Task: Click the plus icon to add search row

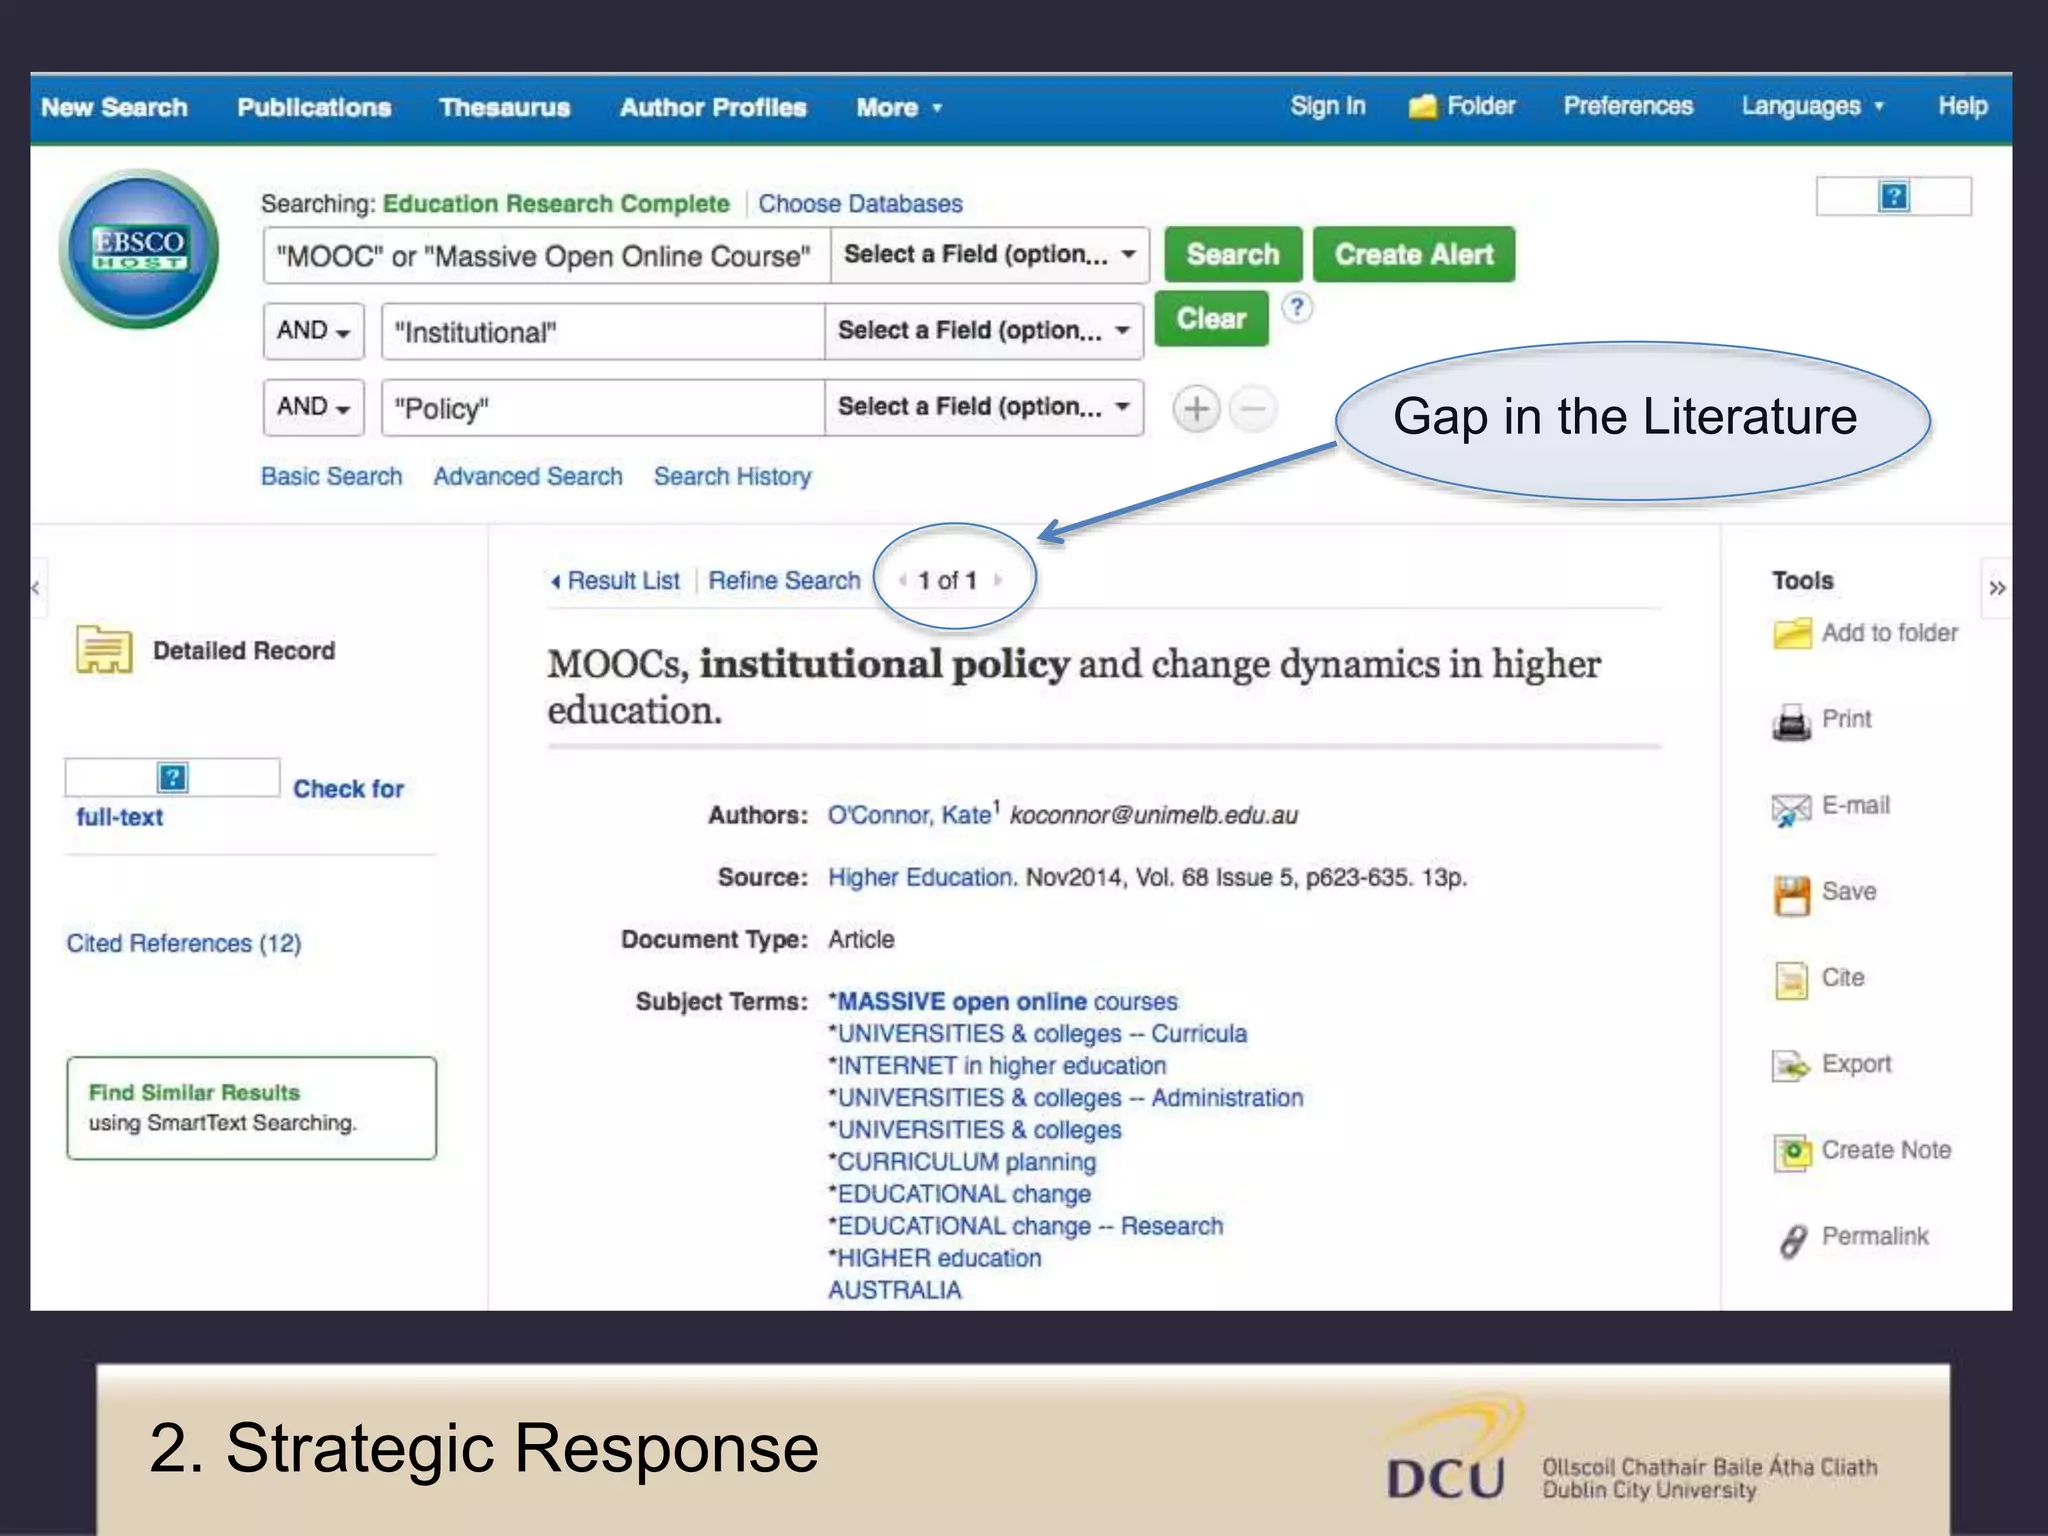Action: point(1196,409)
